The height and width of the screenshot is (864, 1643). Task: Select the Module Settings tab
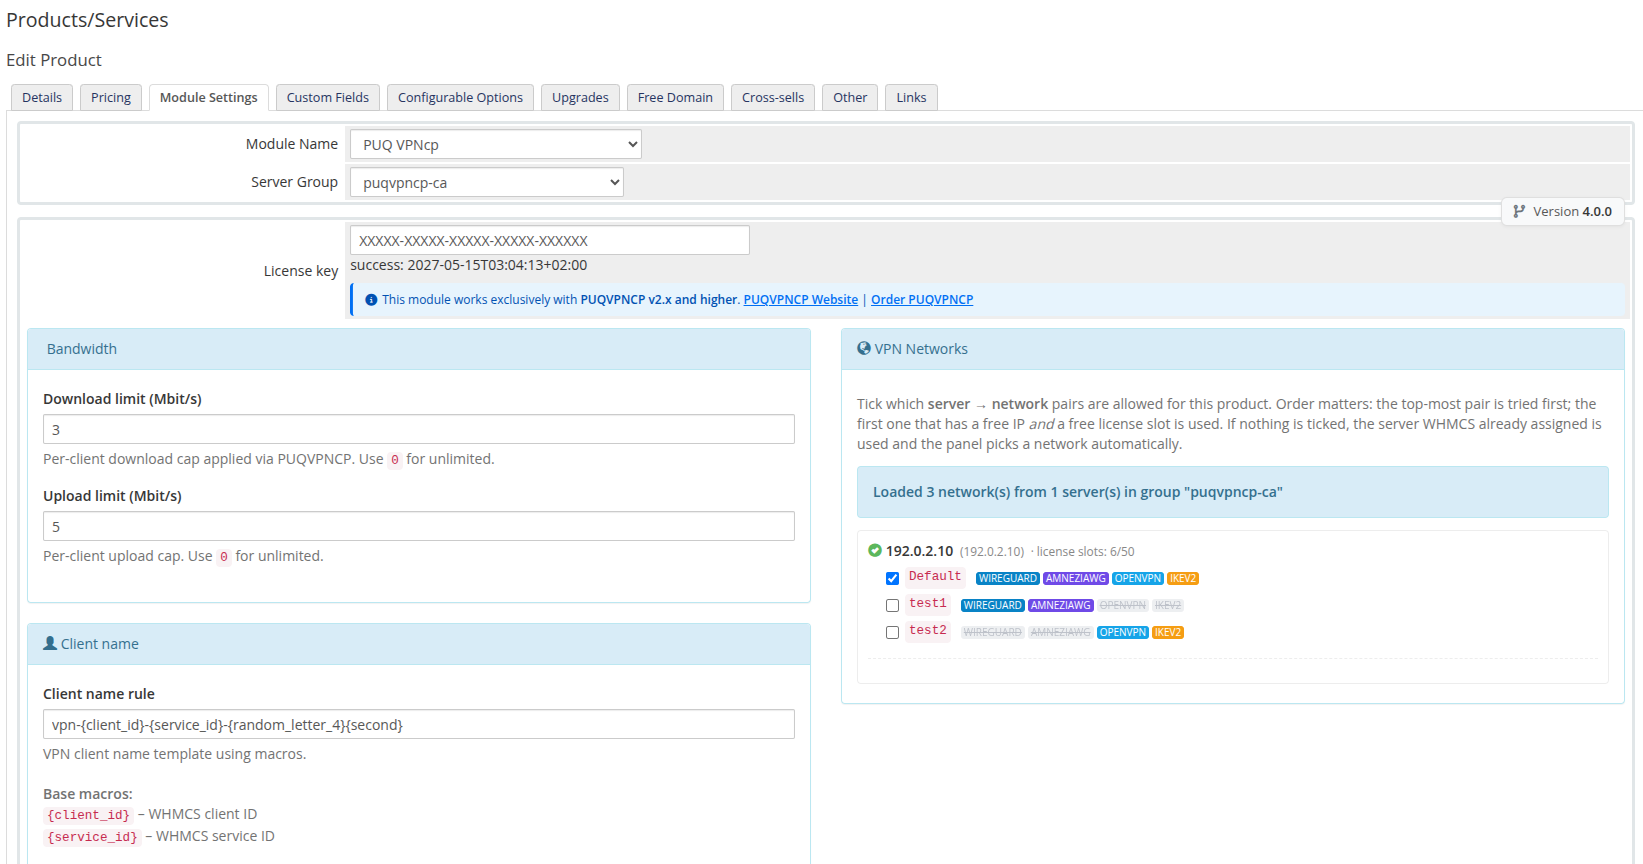[x=209, y=97]
